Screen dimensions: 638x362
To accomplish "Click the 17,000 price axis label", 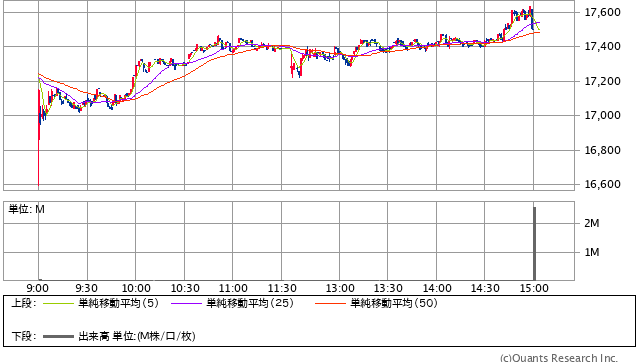I will 603,116.
